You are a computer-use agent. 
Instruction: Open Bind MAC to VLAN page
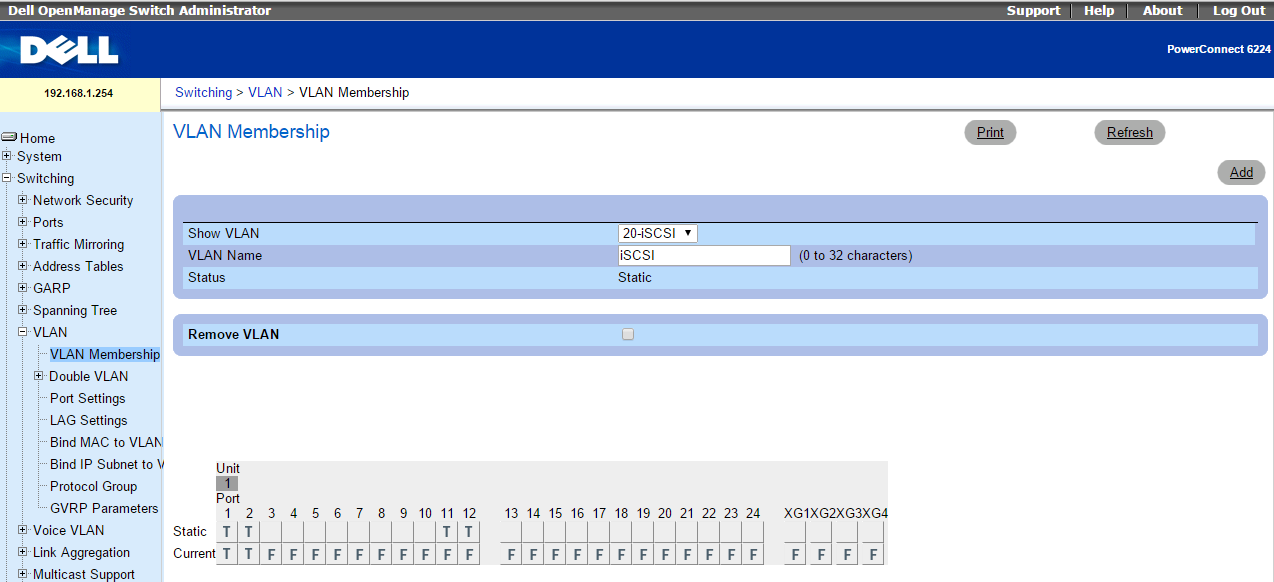click(106, 442)
